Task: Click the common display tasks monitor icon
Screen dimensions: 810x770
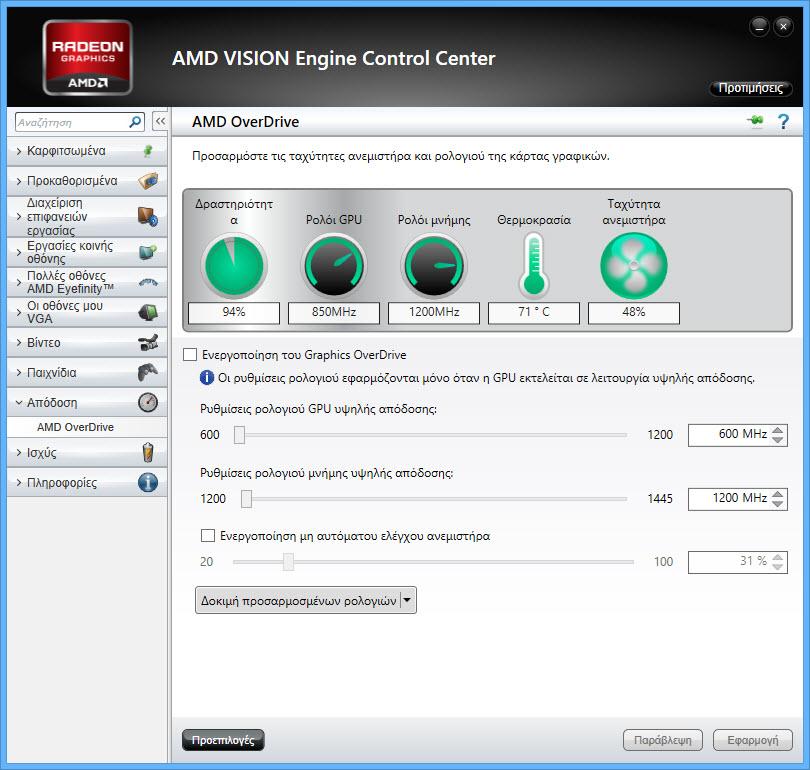Action: coord(148,252)
